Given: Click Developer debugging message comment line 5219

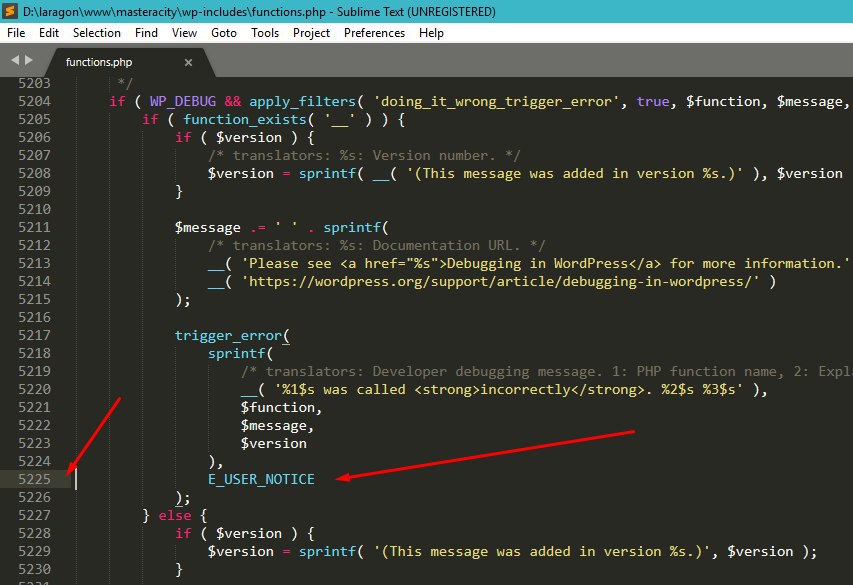Looking at the screenshot, I should pos(546,371).
